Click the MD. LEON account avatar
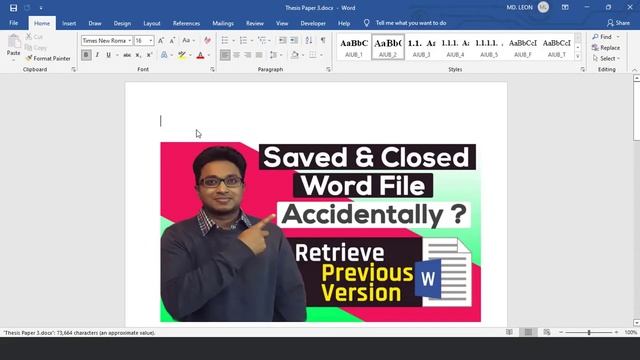Image resolution: width=640 pixels, height=360 pixels. 543,7
